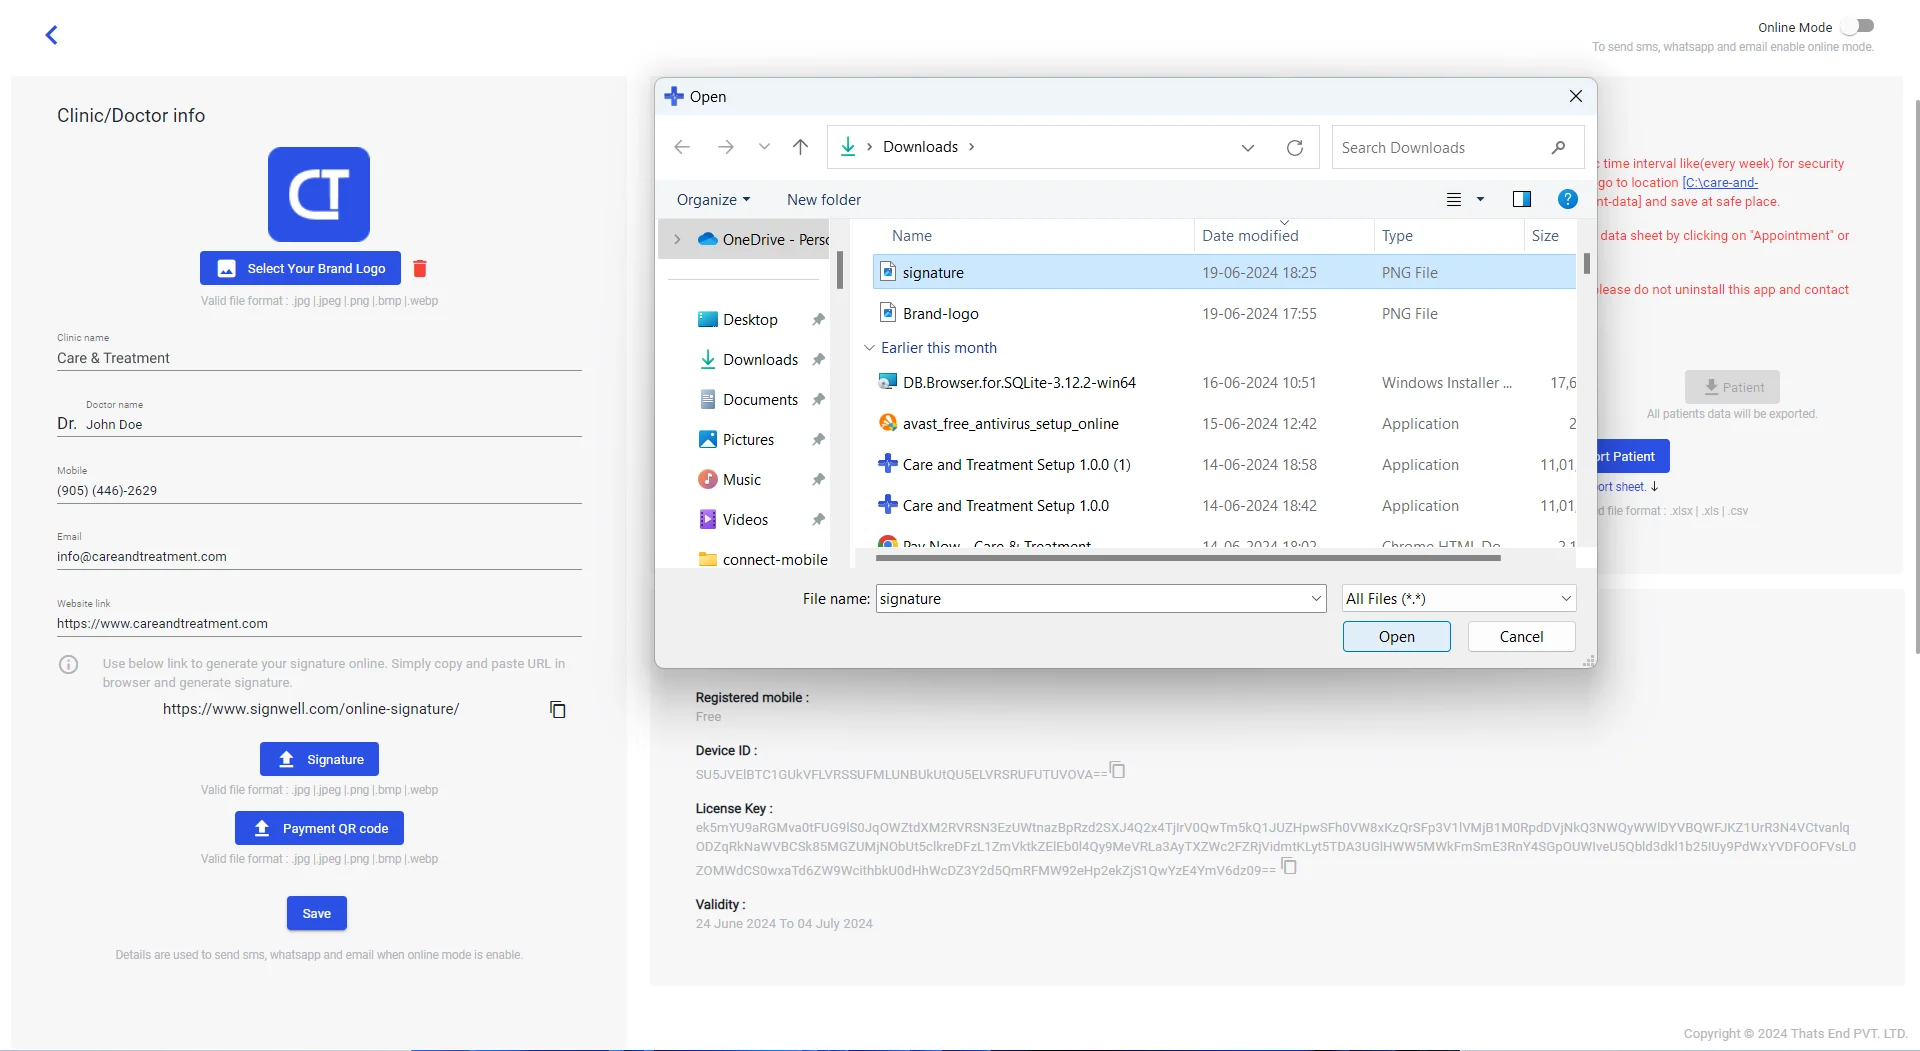The height and width of the screenshot is (1051, 1920).
Task: Copy the License Key
Action: [1289, 866]
